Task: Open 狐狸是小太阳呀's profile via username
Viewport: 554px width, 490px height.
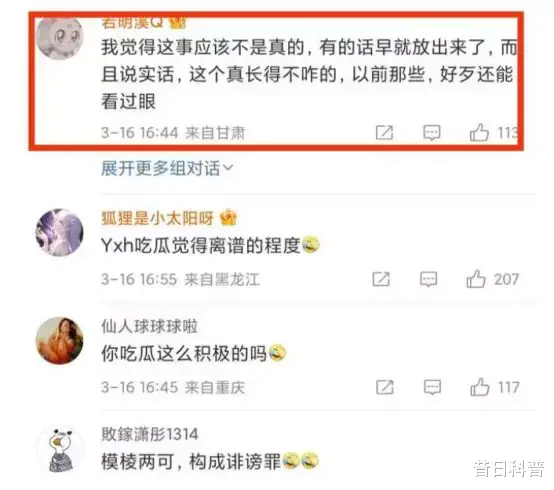Action: coord(157,218)
